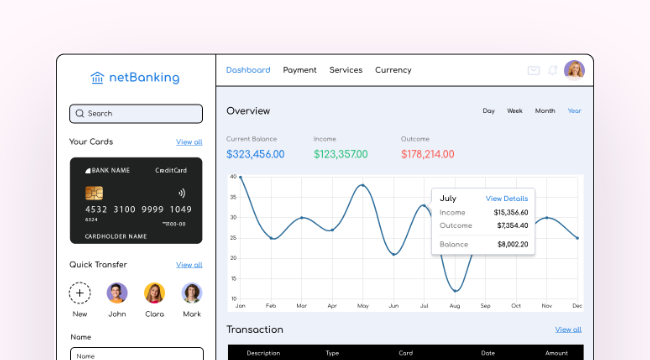The image size is (650, 360).
Task: Click the August data point on chart
Action: click(455, 291)
